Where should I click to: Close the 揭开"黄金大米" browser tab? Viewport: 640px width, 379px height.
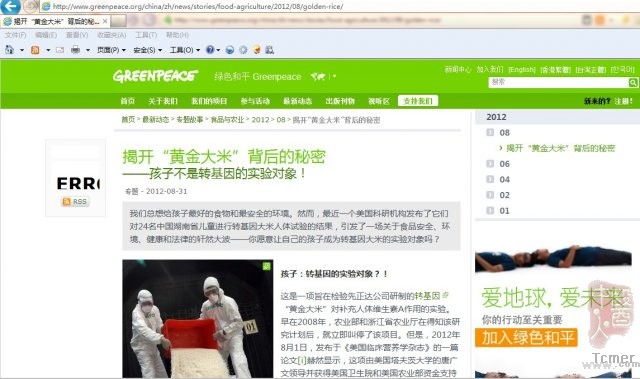[105, 21]
